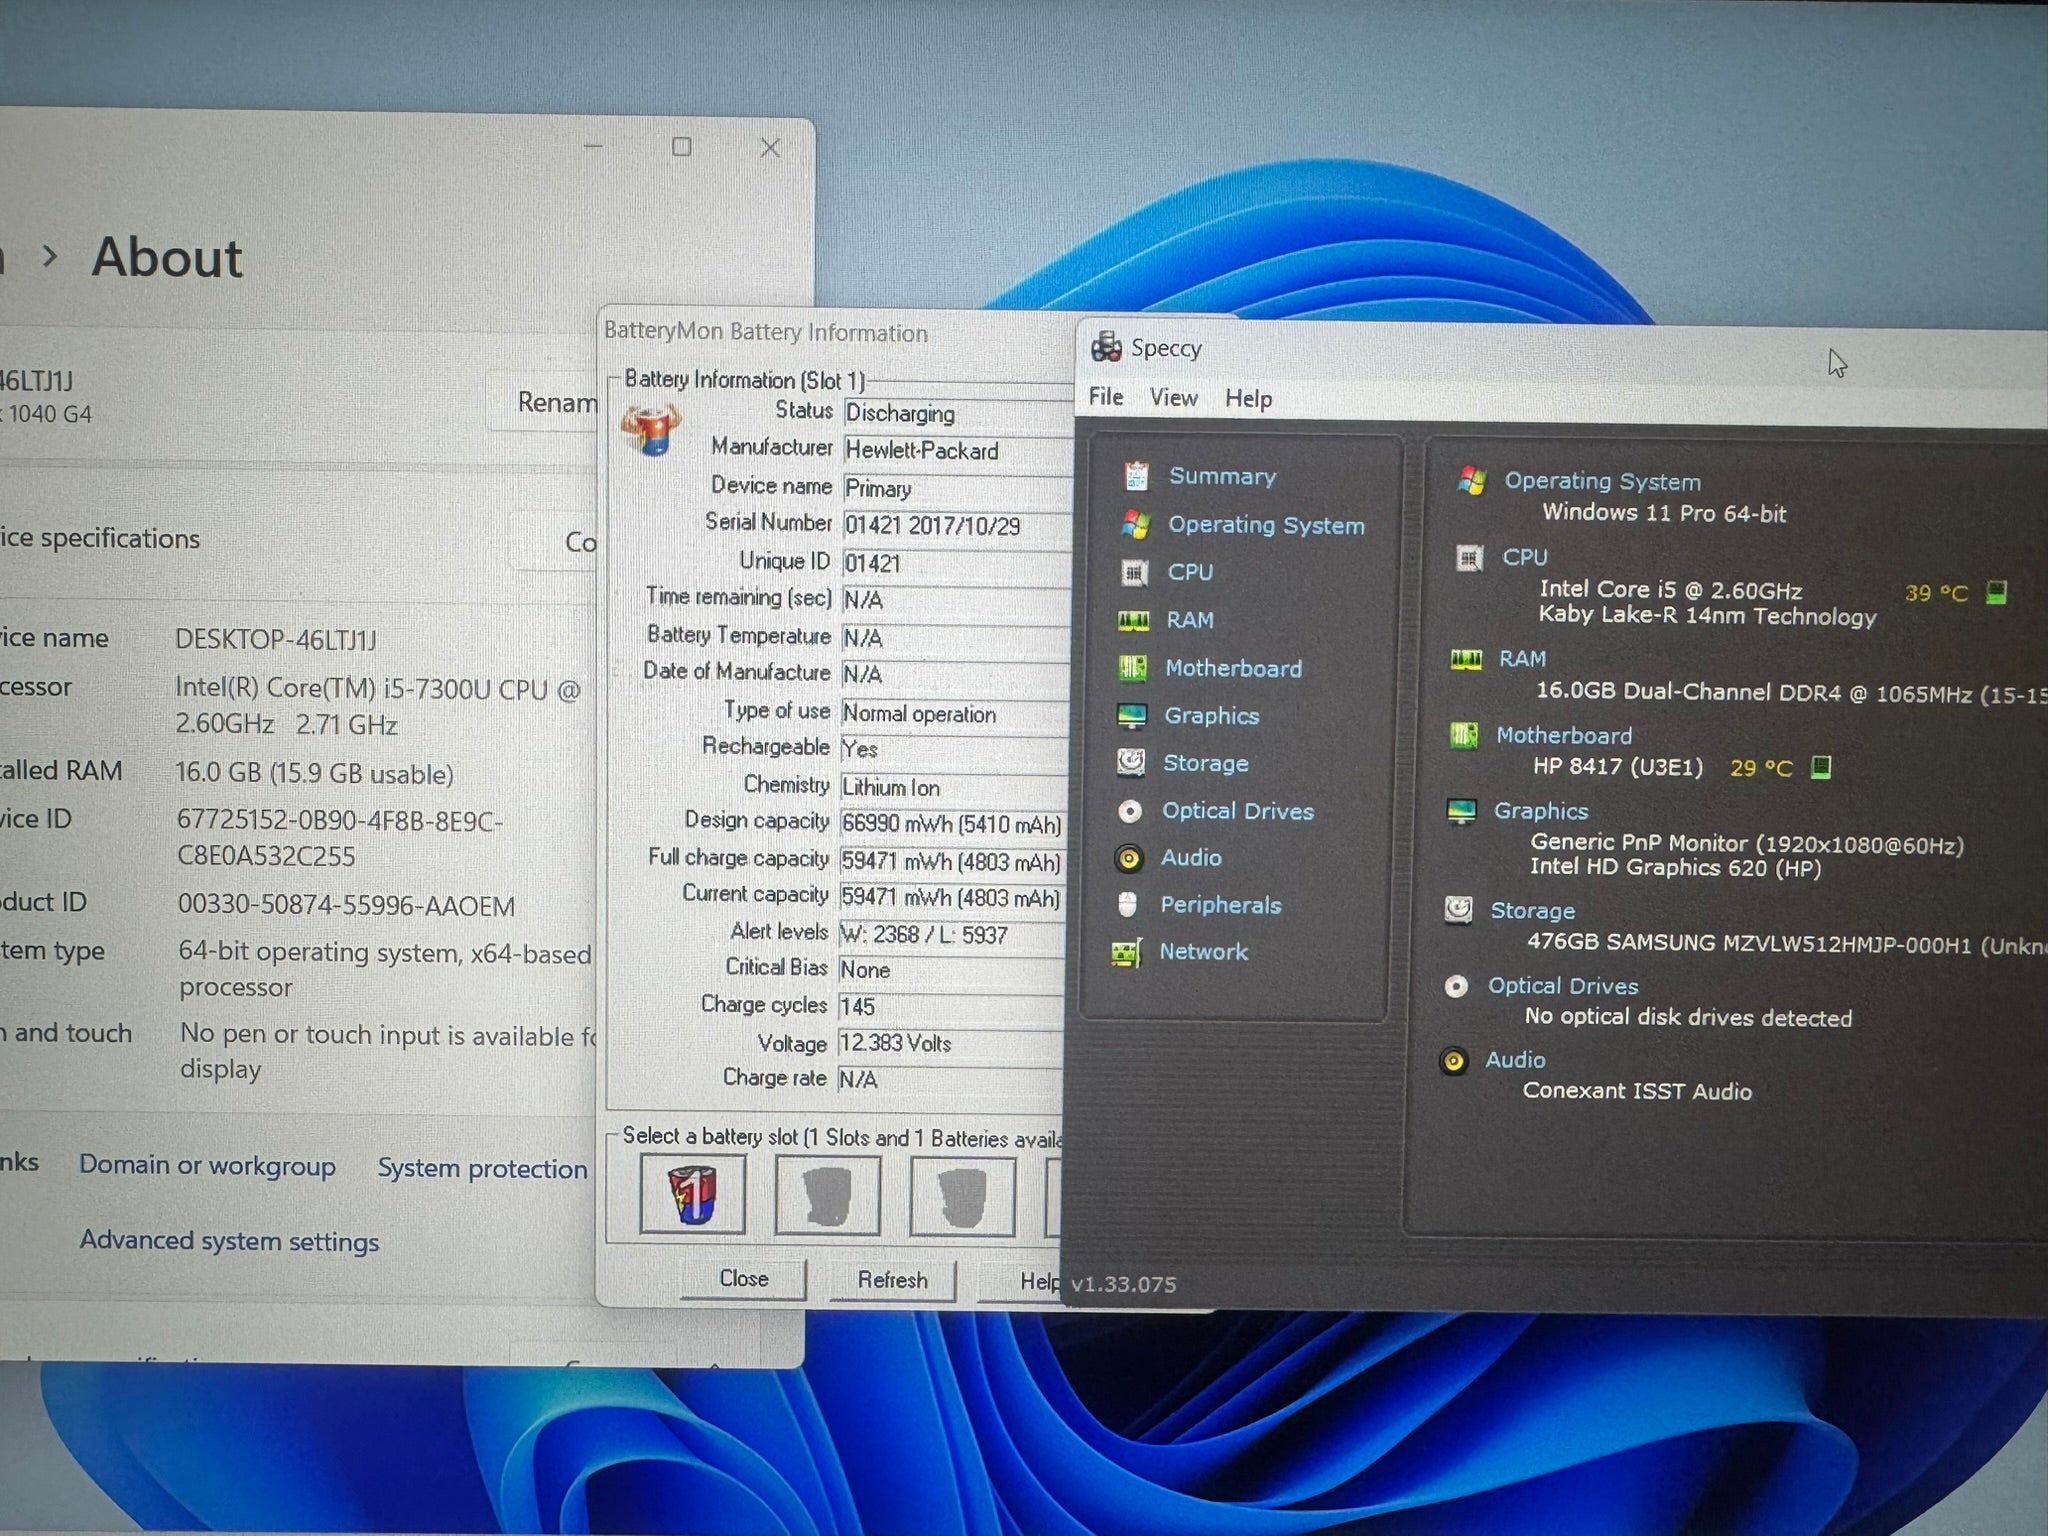Click the Design capacity value 66990 mWh

coord(953,824)
